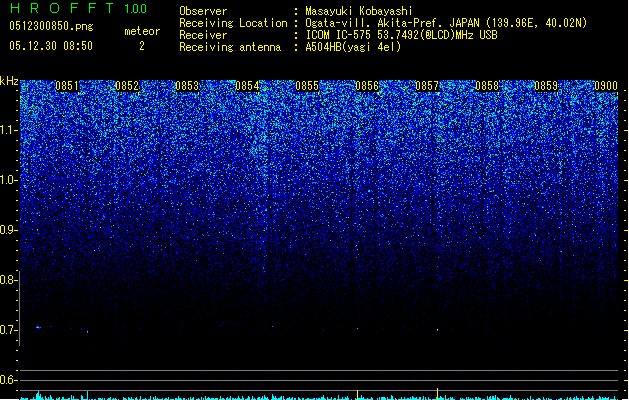The width and height of the screenshot is (629, 400).
Task: Click the meteor count value 2
Action: pos(142,46)
